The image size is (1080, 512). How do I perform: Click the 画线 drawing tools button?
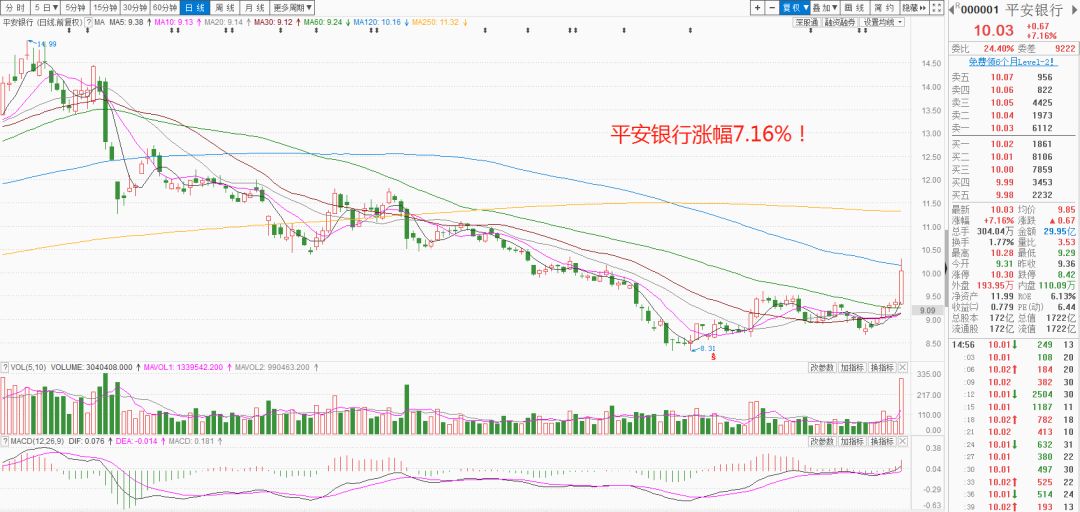pos(854,8)
